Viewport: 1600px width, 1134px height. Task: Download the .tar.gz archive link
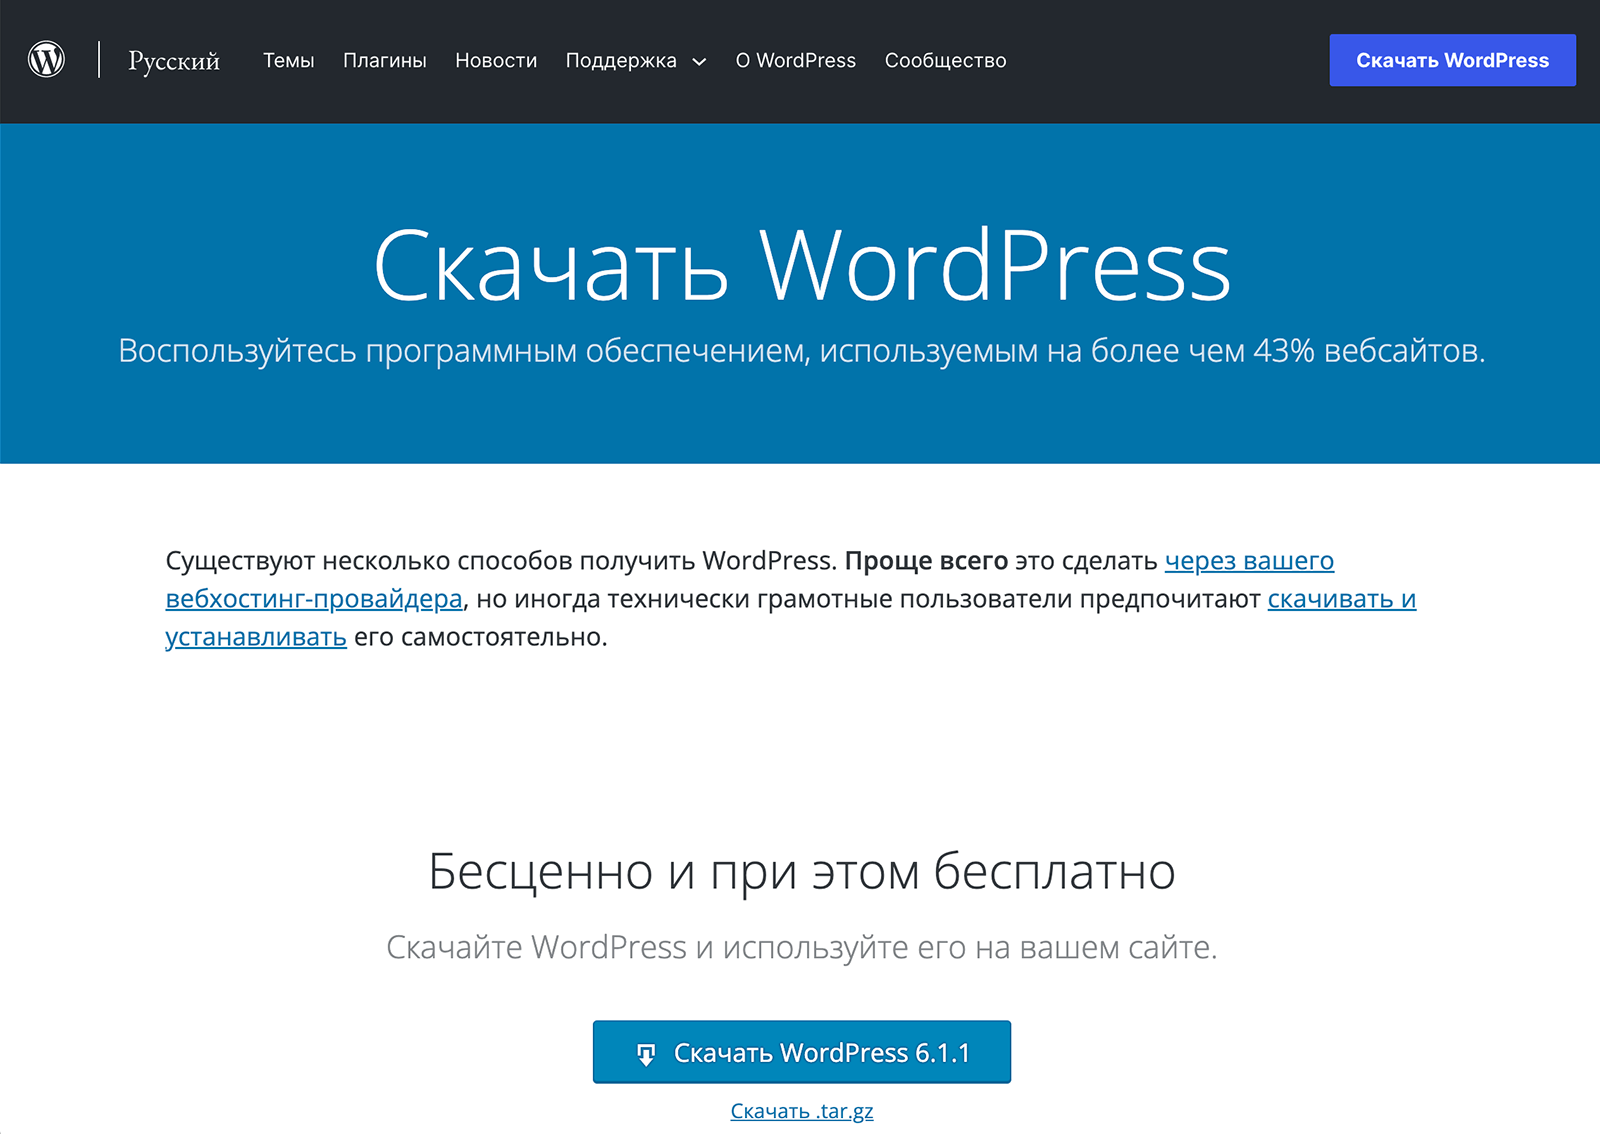coord(802,1111)
